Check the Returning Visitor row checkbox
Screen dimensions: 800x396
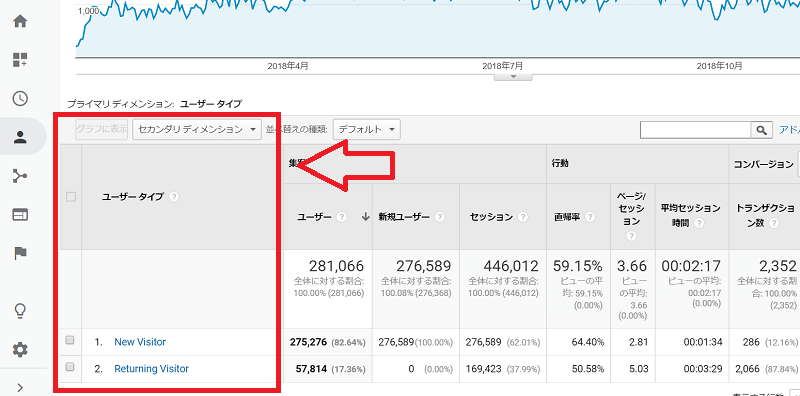70,367
